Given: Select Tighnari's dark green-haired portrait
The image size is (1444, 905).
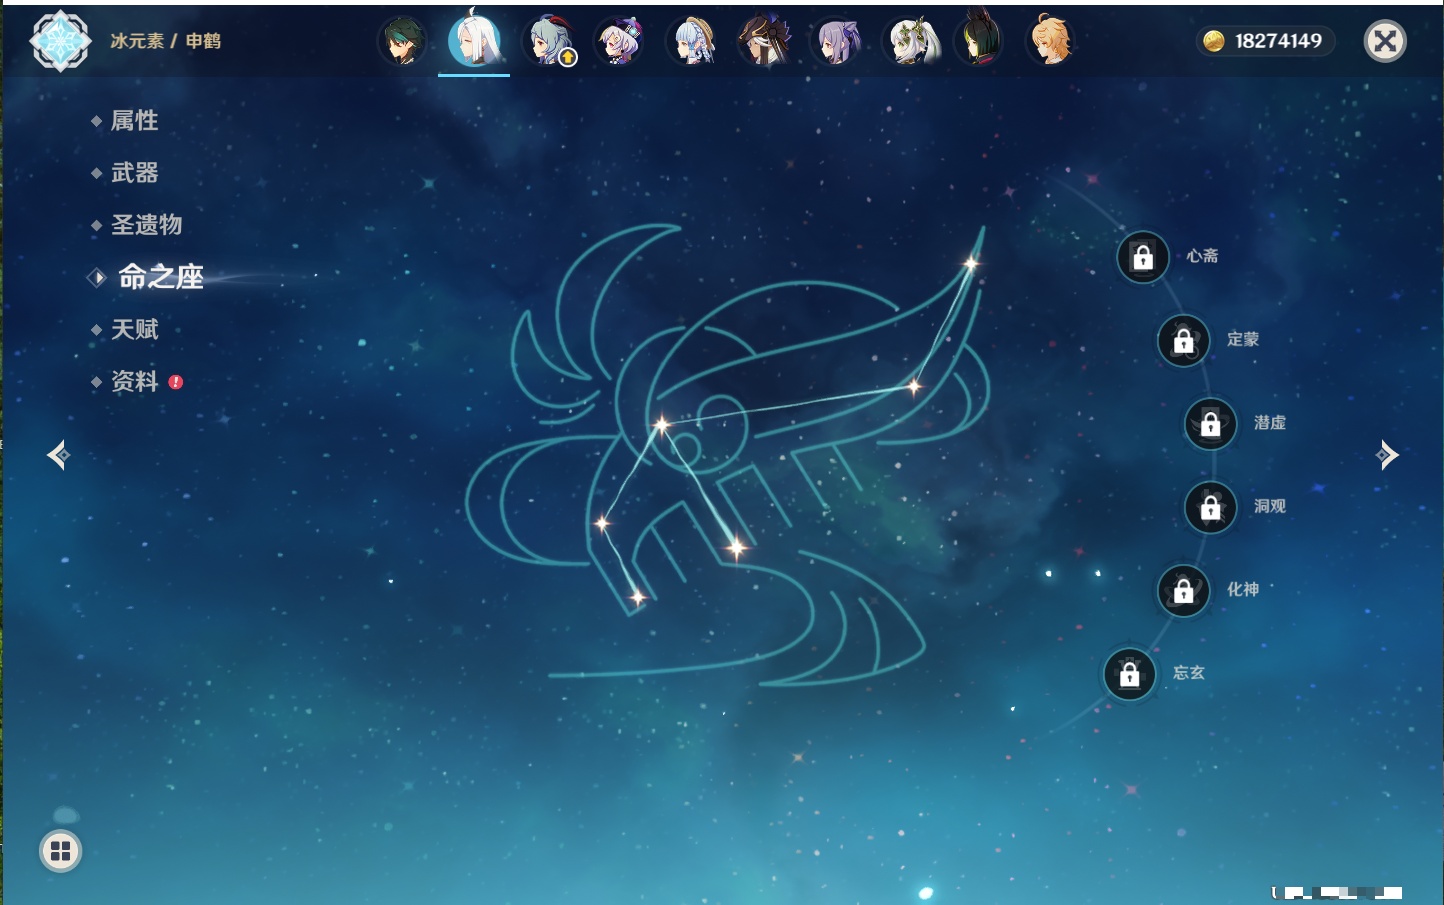Looking at the screenshot, I should 980,41.
